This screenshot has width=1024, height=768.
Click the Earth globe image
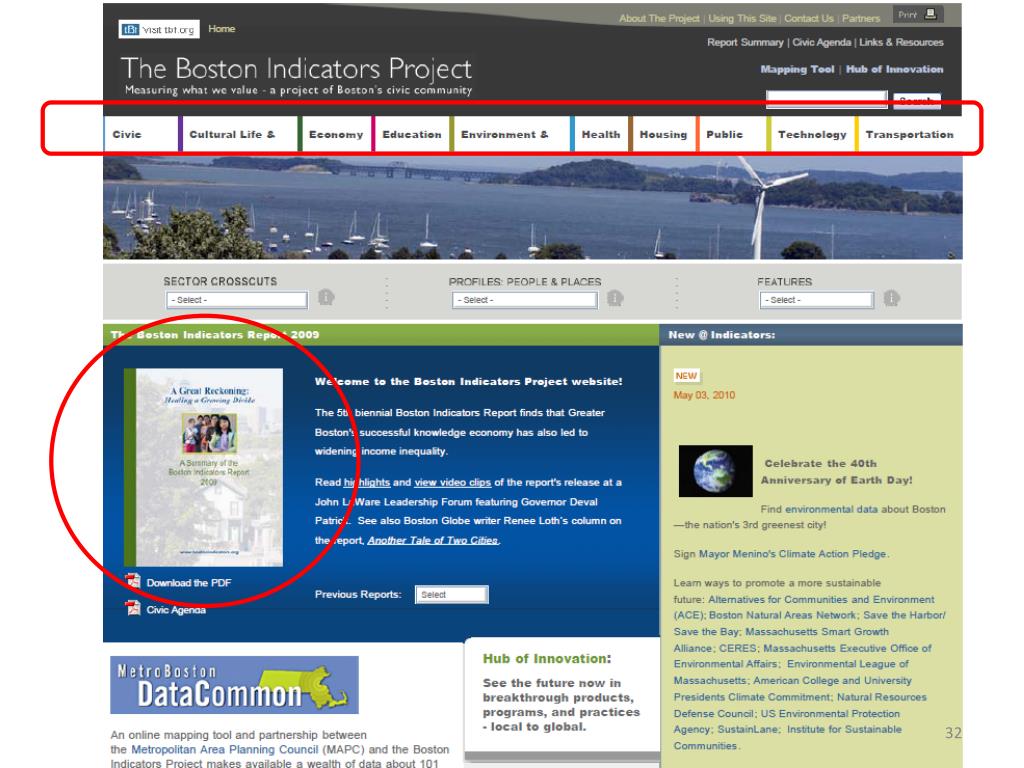click(715, 471)
